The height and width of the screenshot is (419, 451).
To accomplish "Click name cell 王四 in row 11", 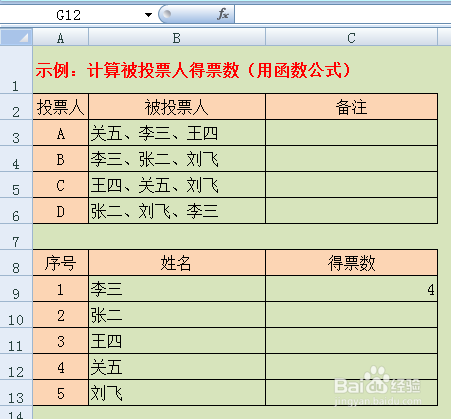I will [177, 341].
